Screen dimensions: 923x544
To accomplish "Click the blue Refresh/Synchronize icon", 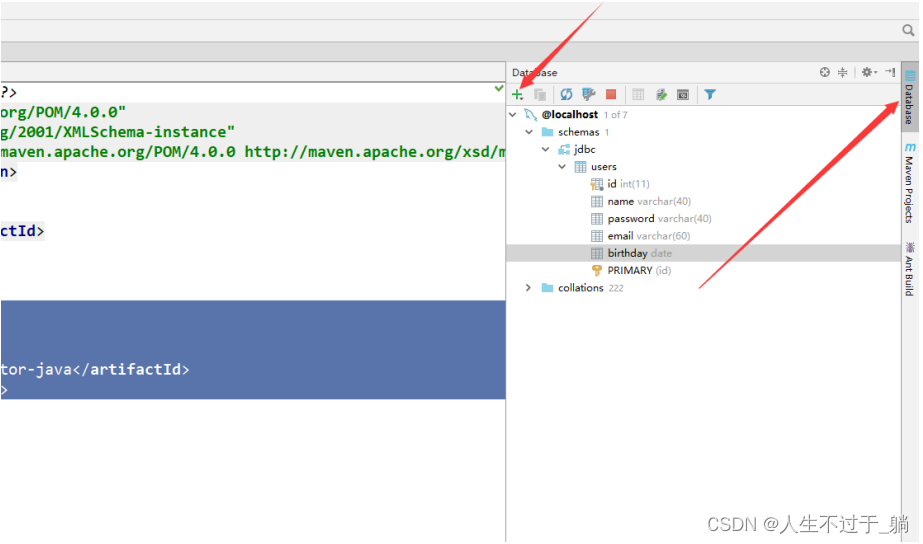I will [x=566, y=94].
